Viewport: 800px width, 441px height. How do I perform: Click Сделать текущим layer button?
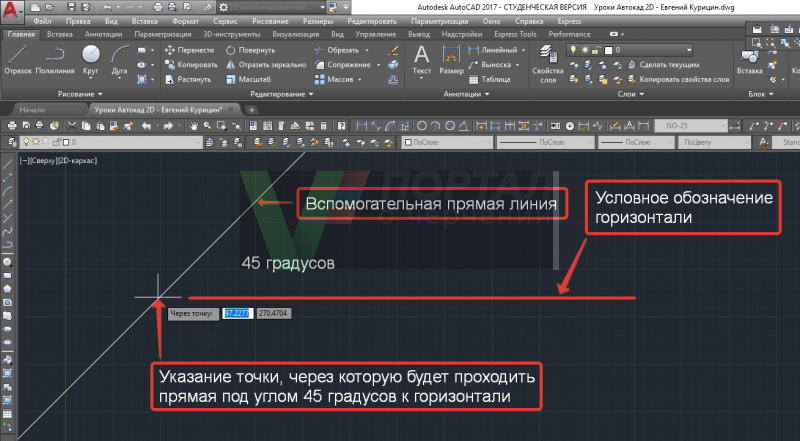pos(663,65)
